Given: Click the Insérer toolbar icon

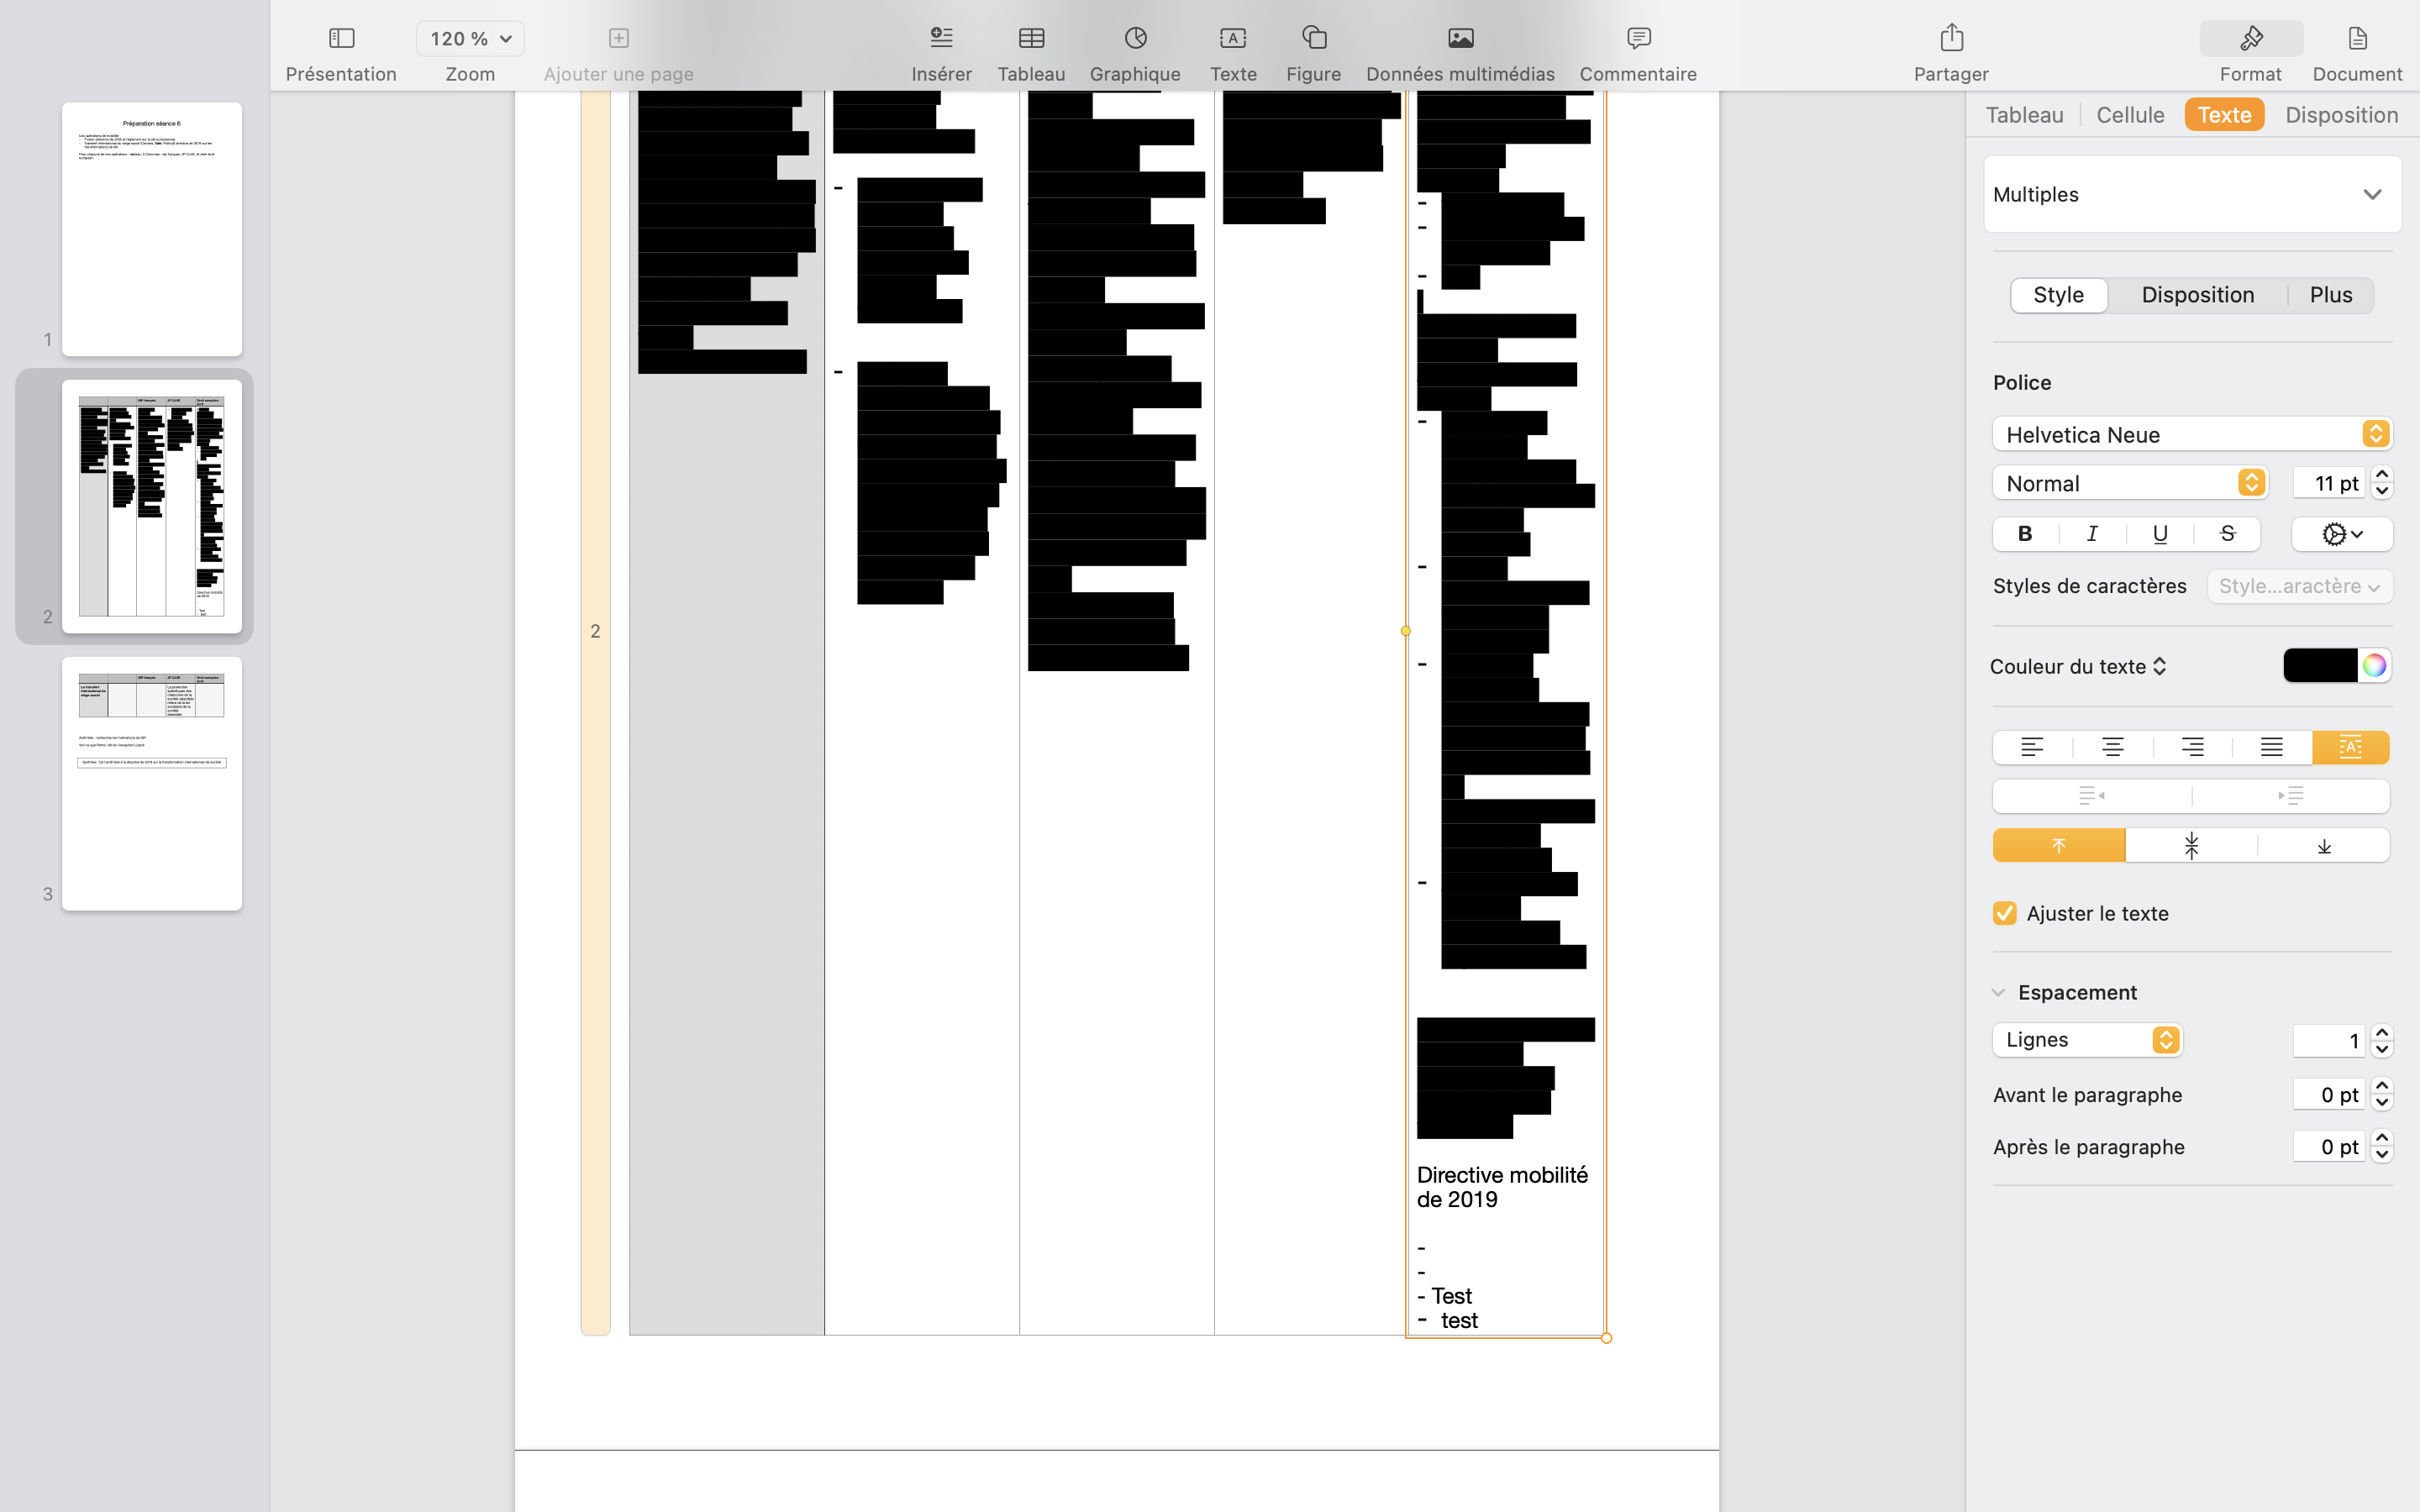Looking at the screenshot, I should click(x=941, y=39).
